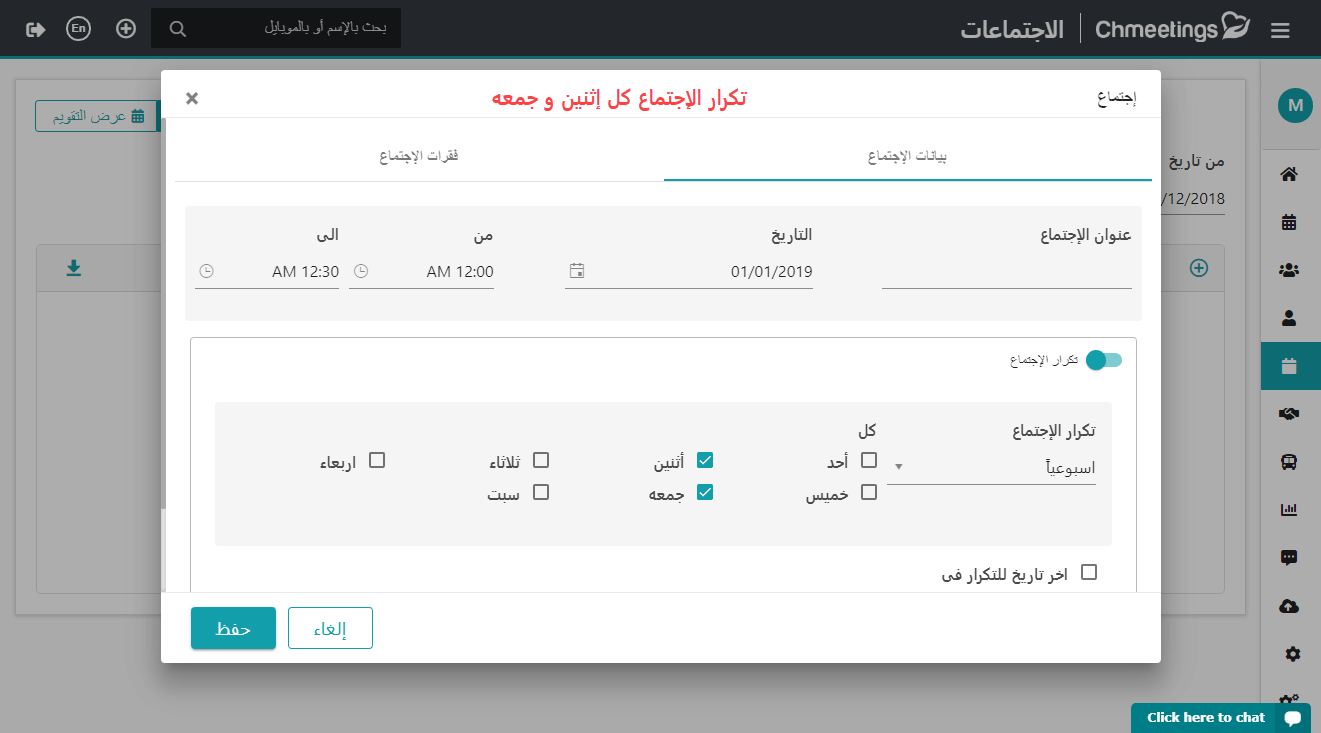Click the Chmeetings logo
Image resolution: width=1321 pixels, height=733 pixels.
(x=1172, y=28)
